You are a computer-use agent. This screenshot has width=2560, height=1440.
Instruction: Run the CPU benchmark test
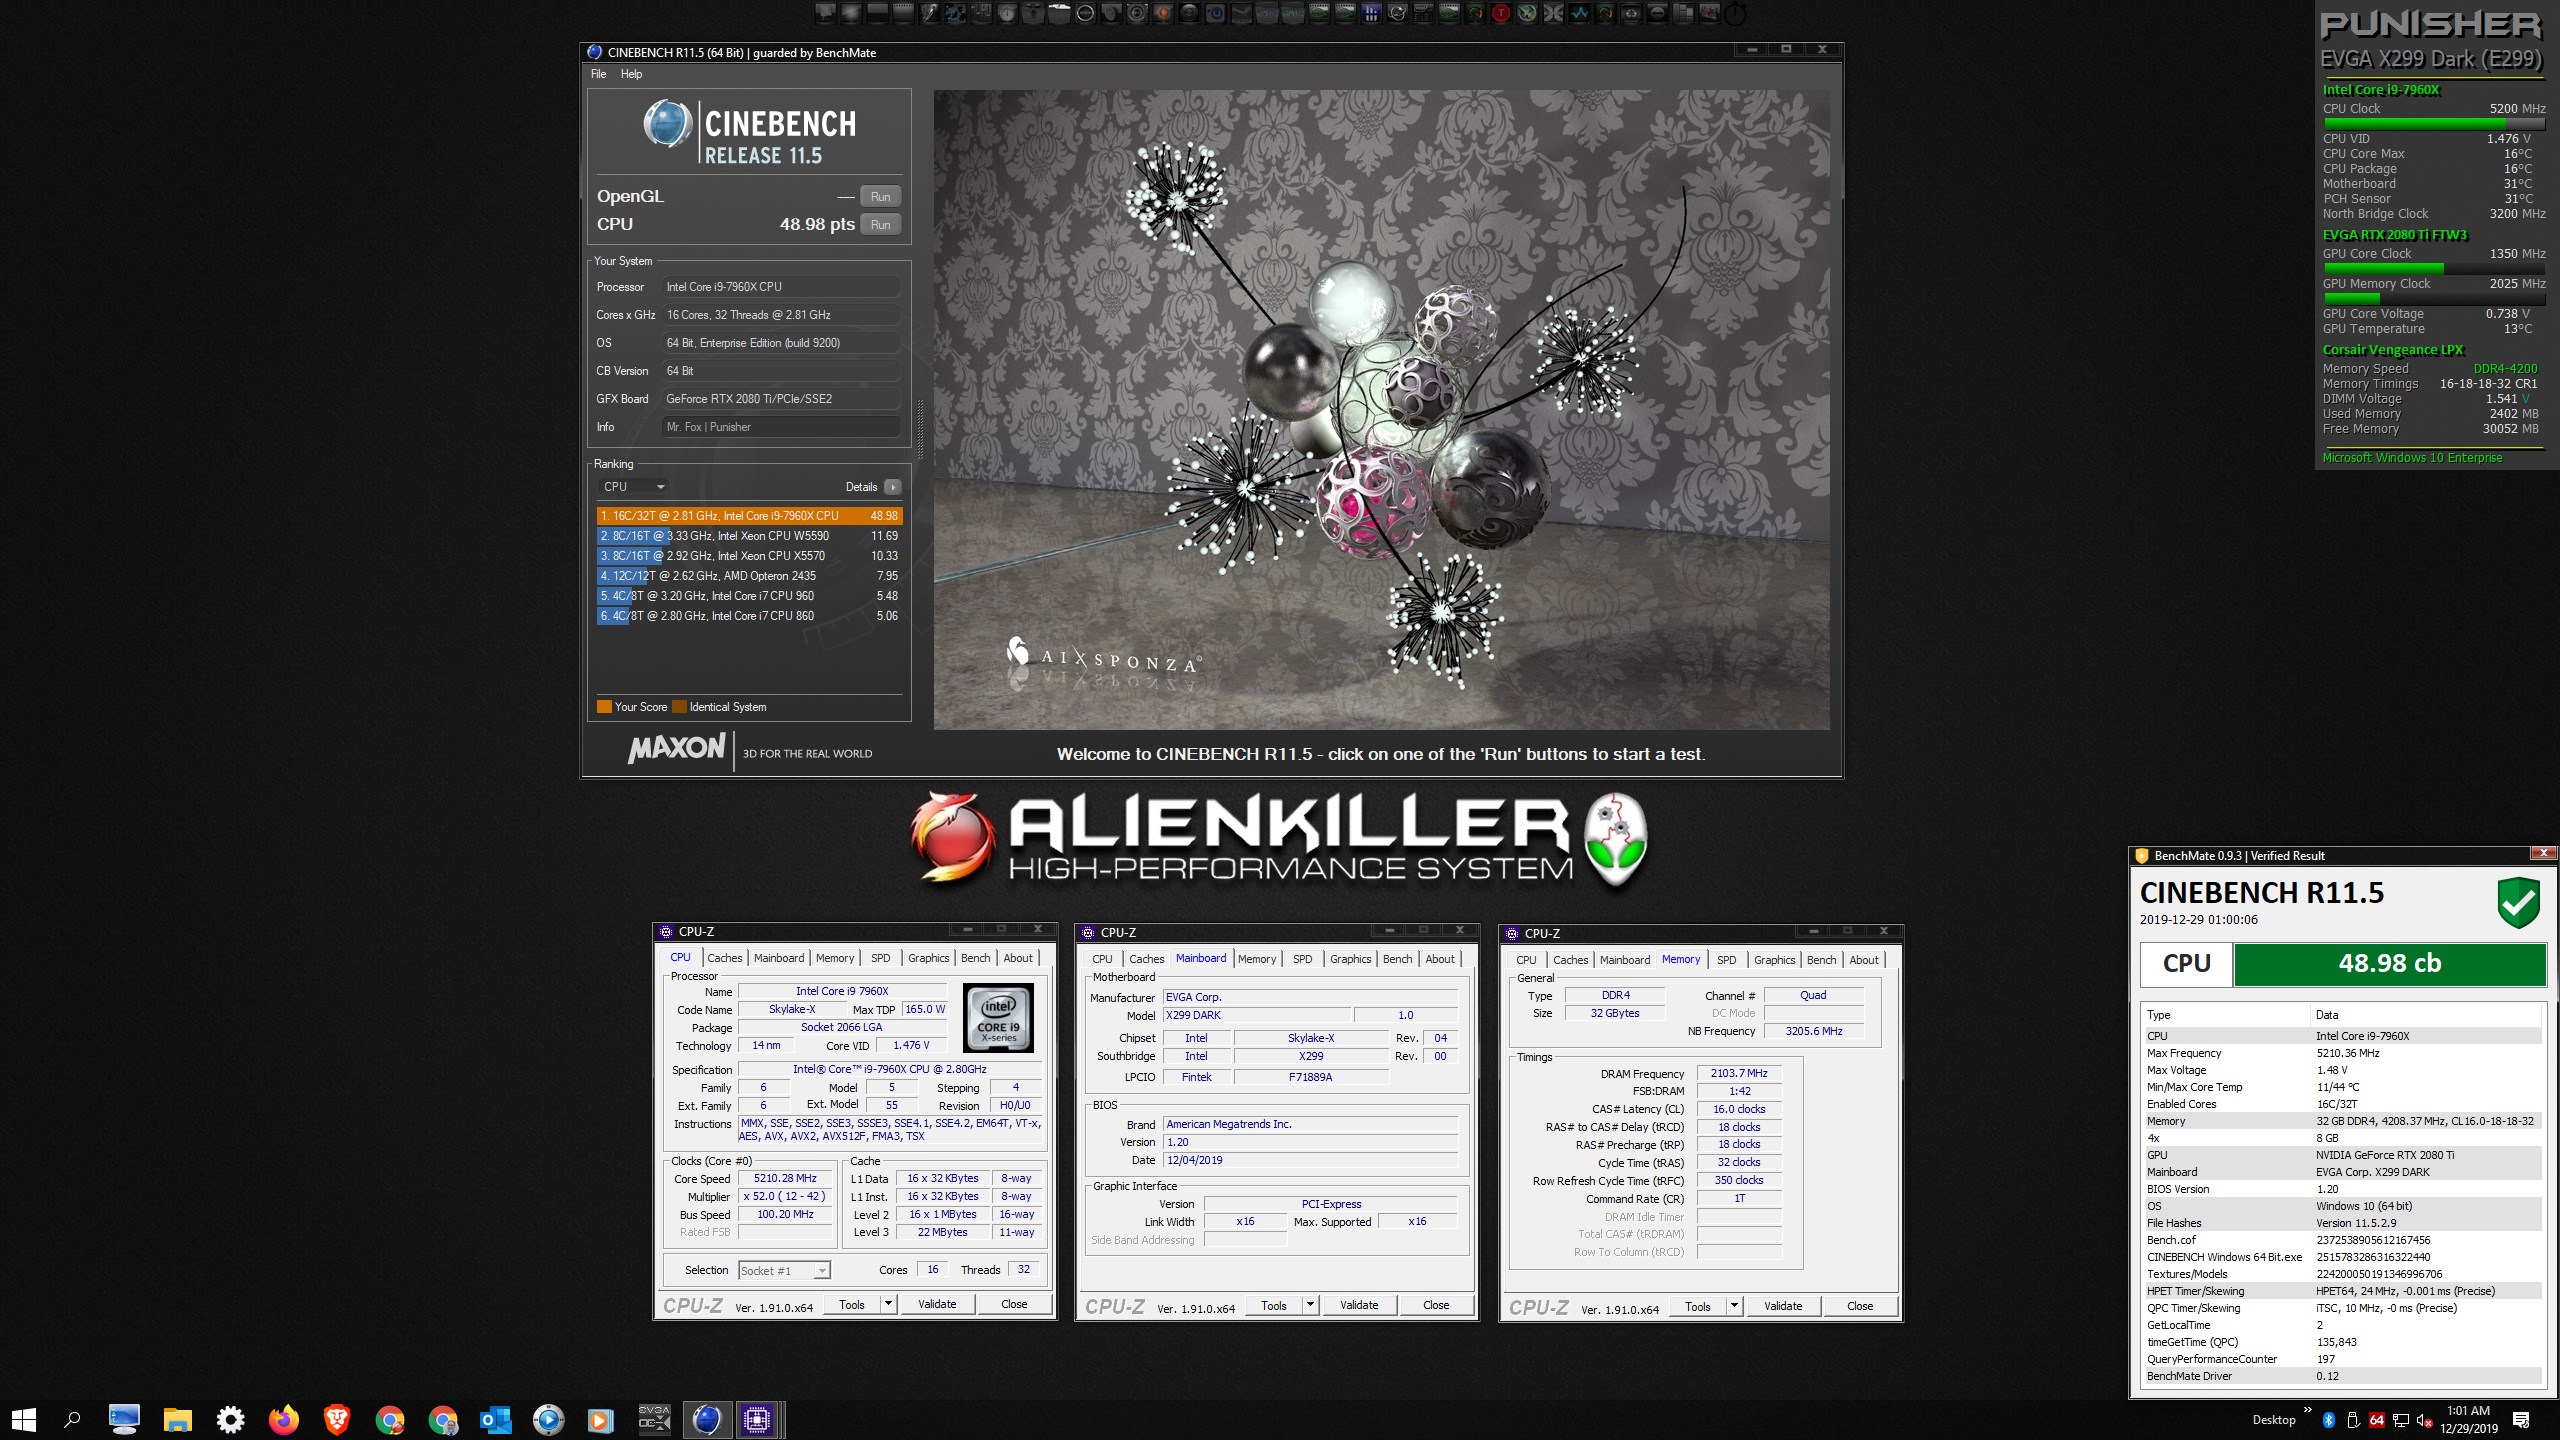click(880, 225)
